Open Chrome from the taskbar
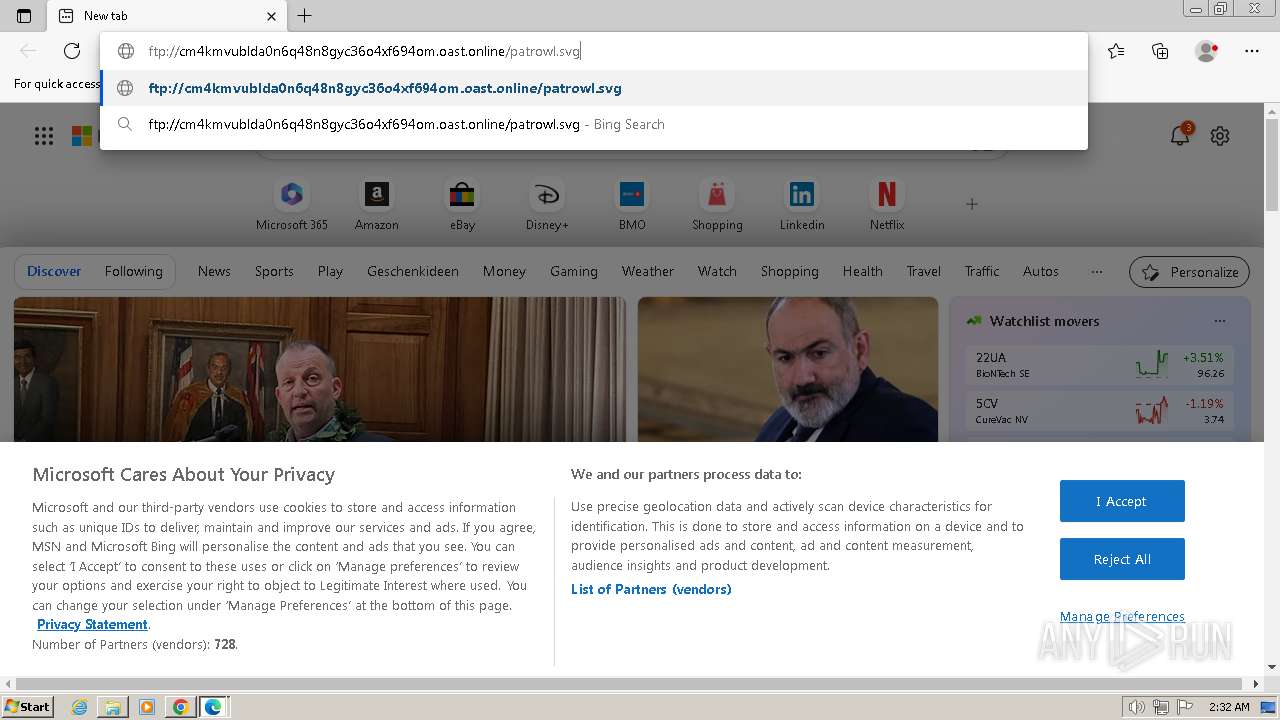 180,707
